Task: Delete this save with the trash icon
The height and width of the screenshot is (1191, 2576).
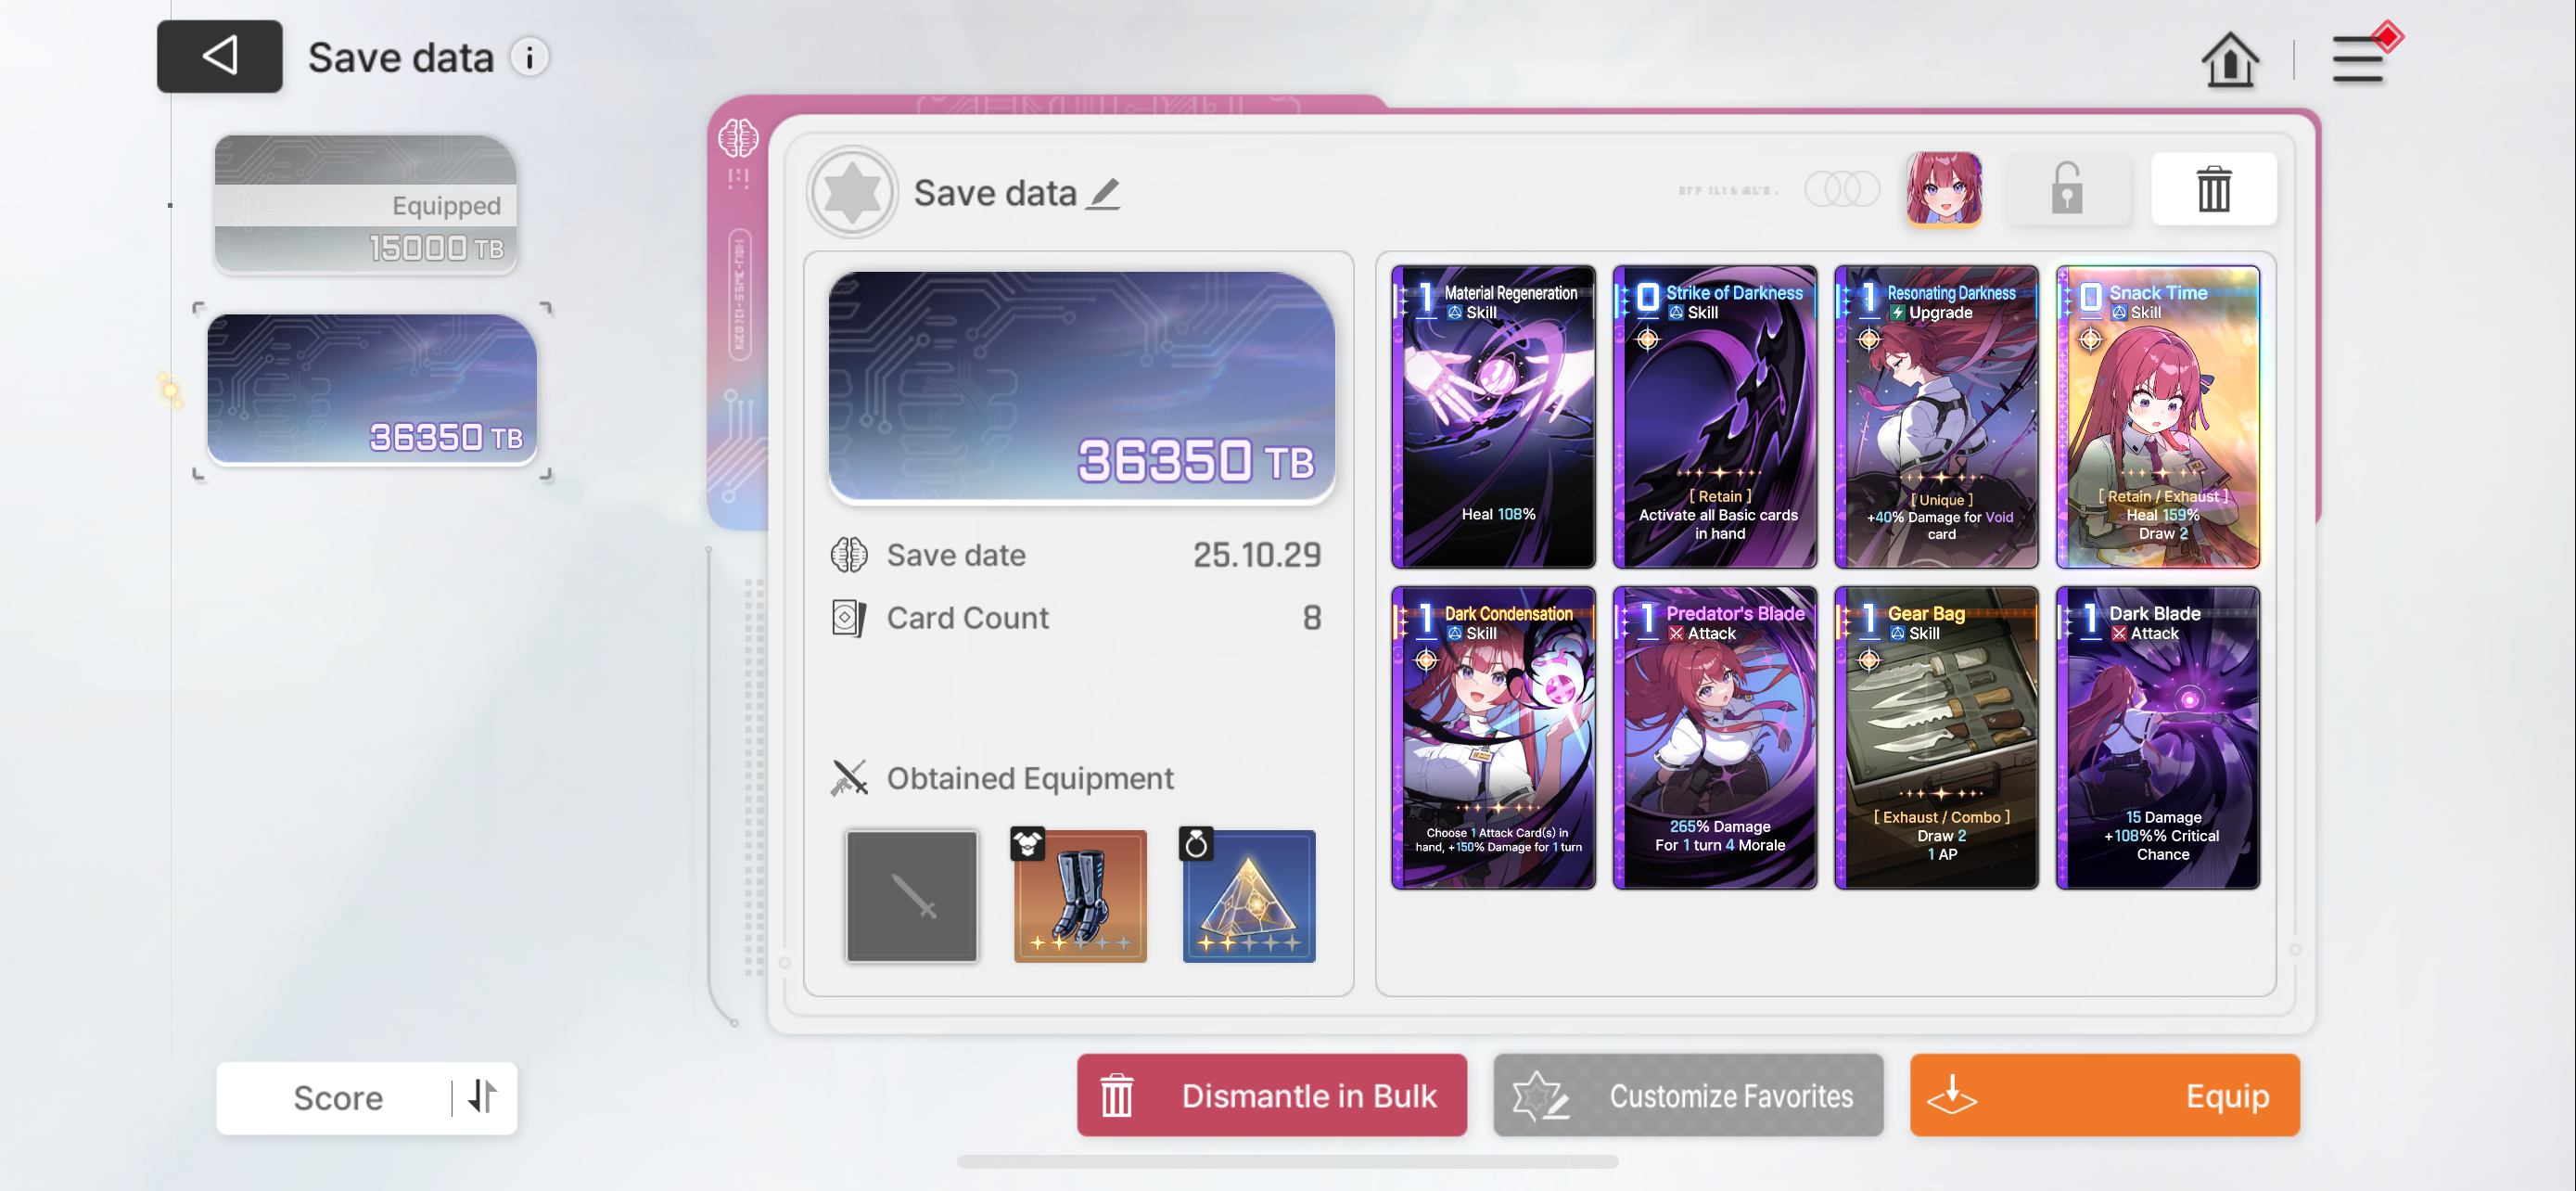Action: point(2213,188)
